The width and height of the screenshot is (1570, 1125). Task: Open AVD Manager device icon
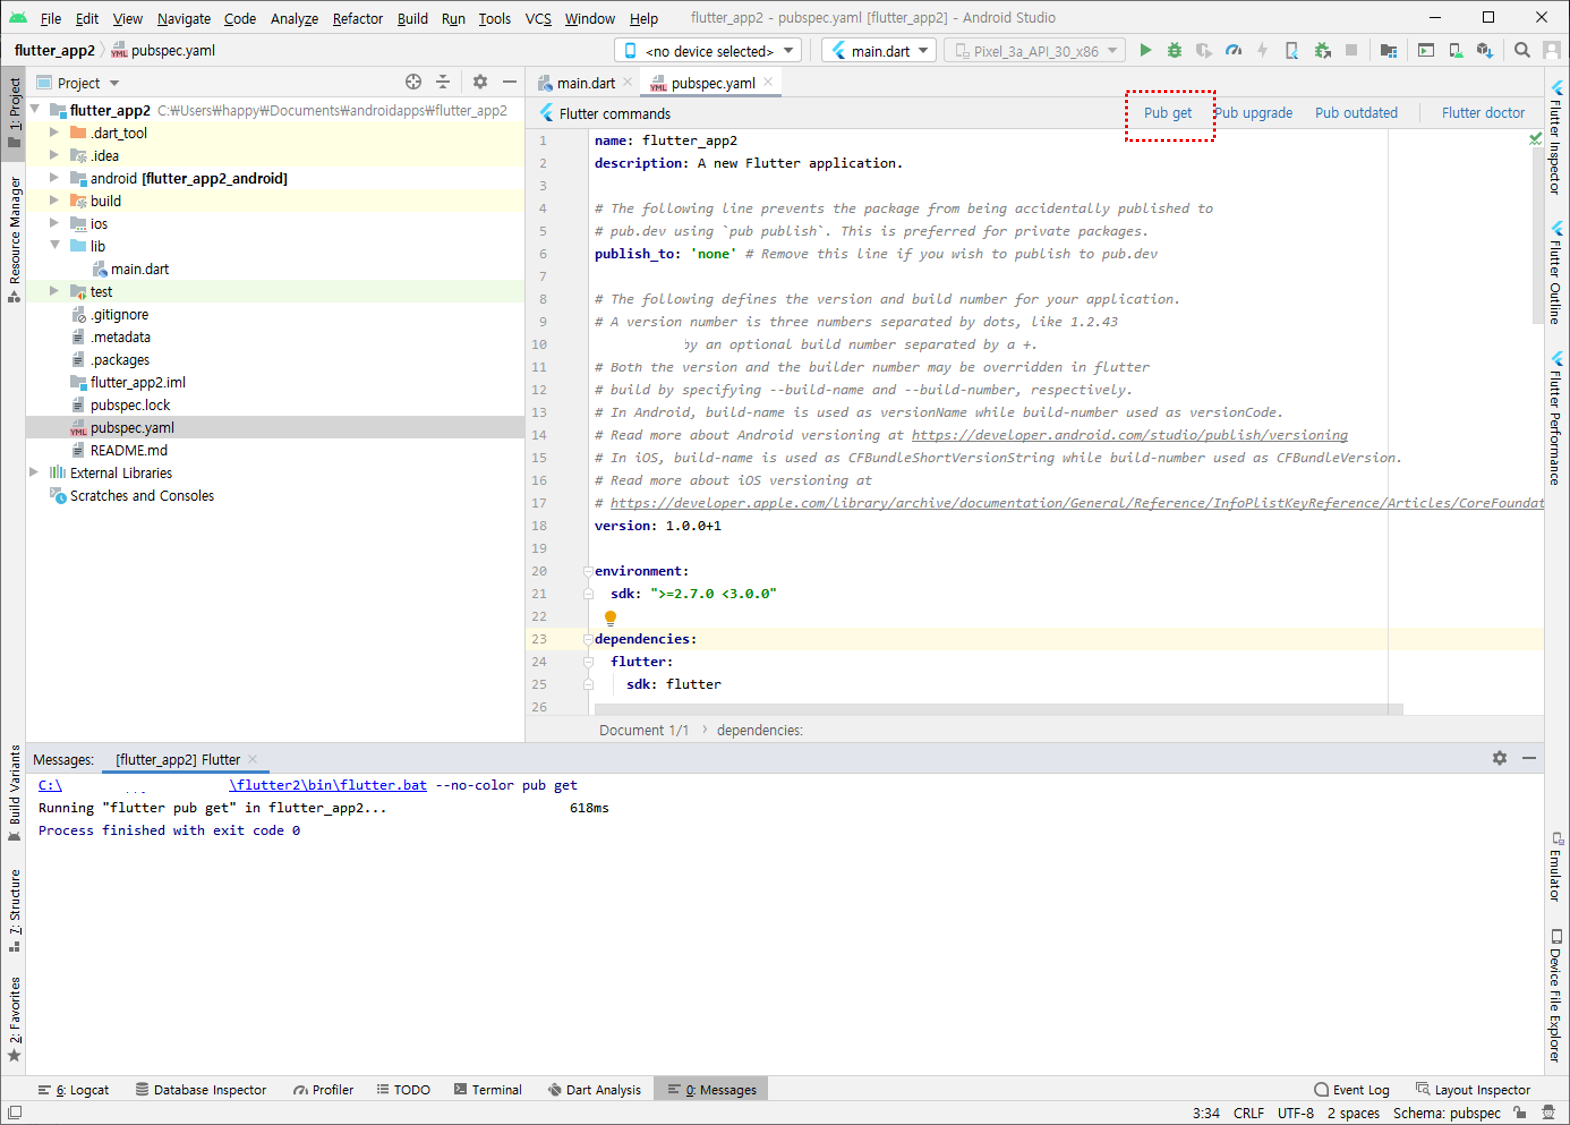click(1456, 50)
